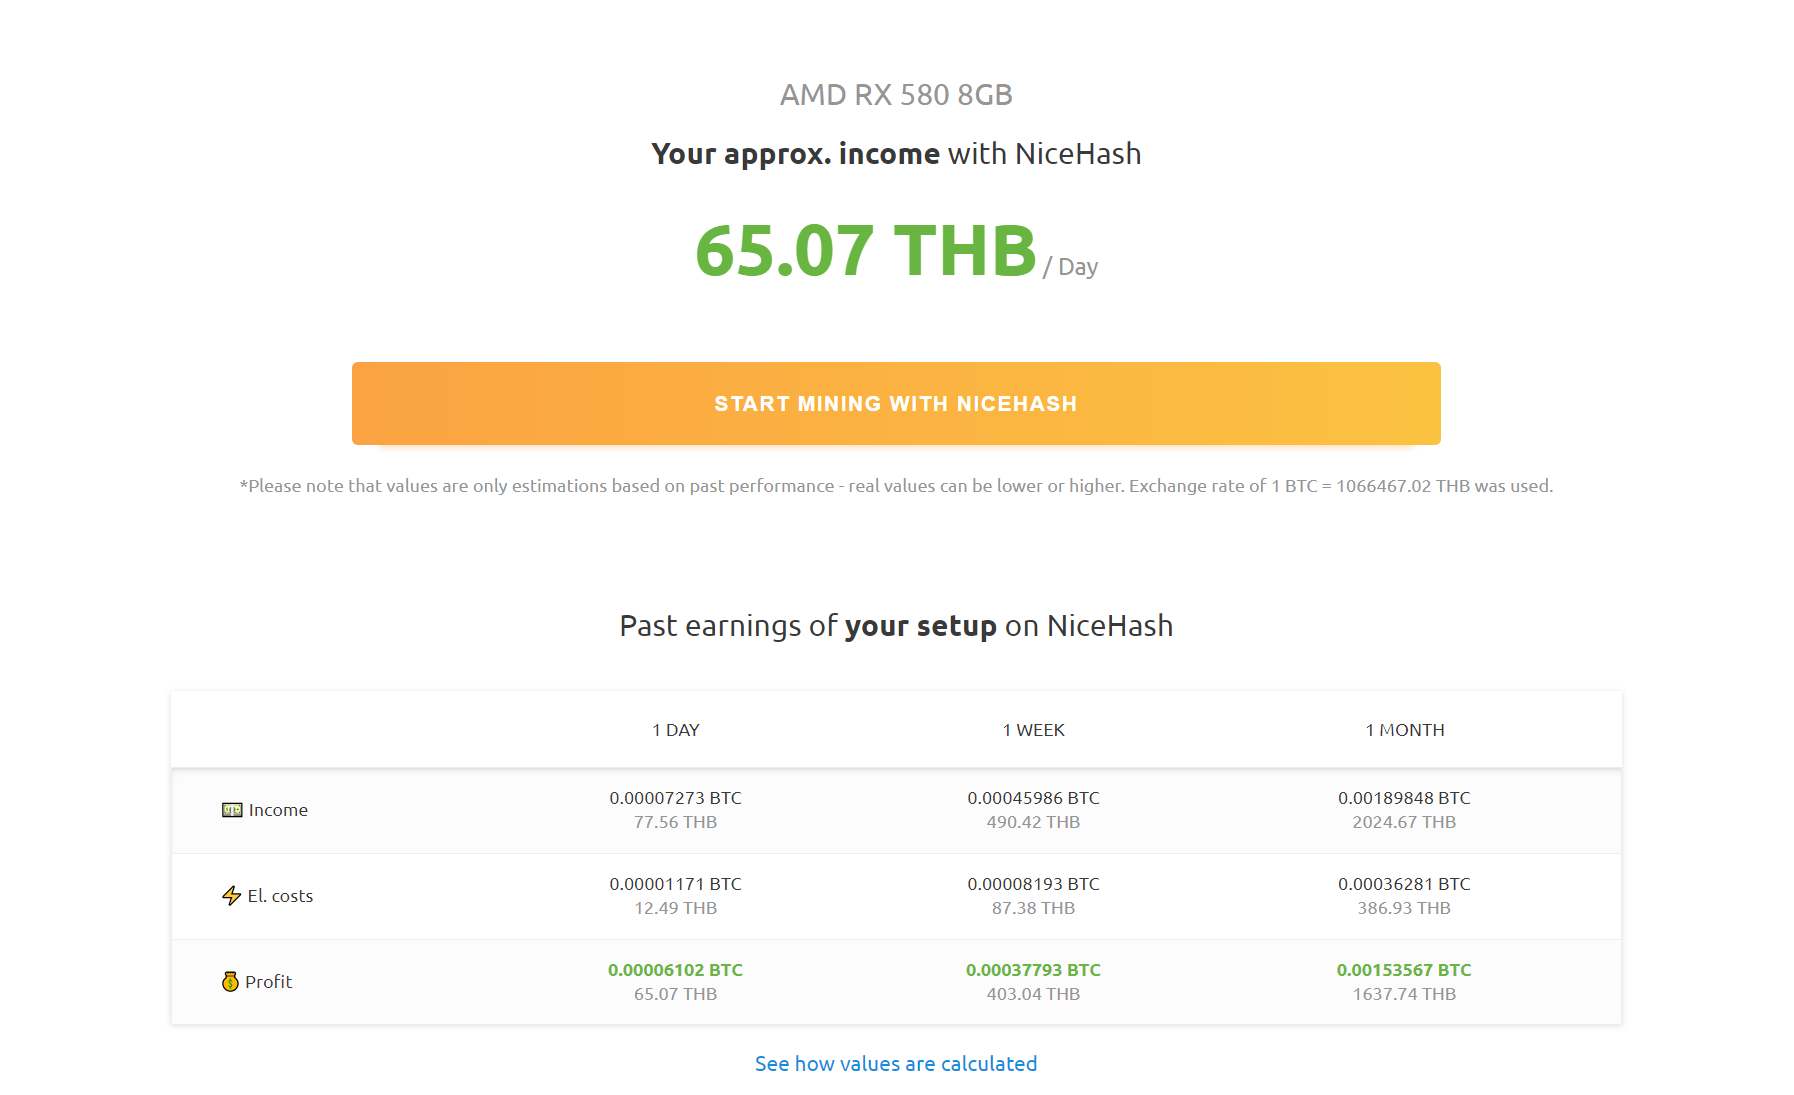The width and height of the screenshot is (1794, 1095).
Task: Click daily profit 0.00006102 BTC
Action: (676, 970)
